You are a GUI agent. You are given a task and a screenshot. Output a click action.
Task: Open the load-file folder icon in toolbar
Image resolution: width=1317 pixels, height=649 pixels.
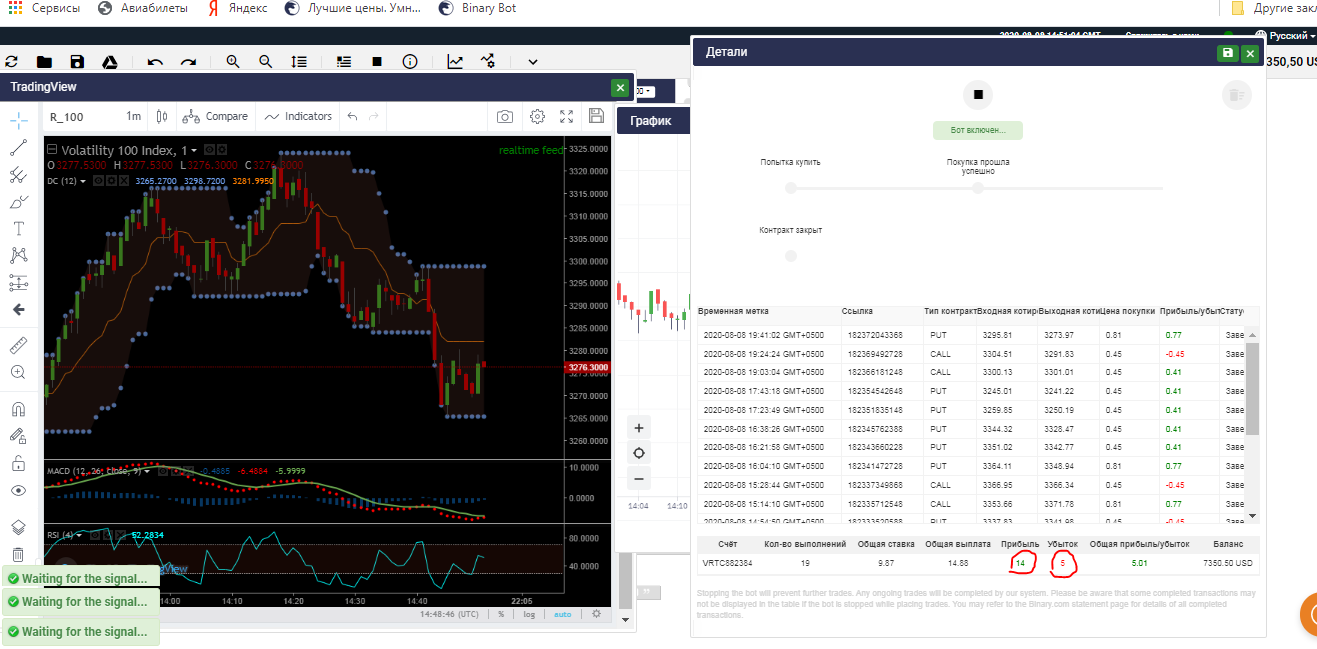tap(44, 61)
